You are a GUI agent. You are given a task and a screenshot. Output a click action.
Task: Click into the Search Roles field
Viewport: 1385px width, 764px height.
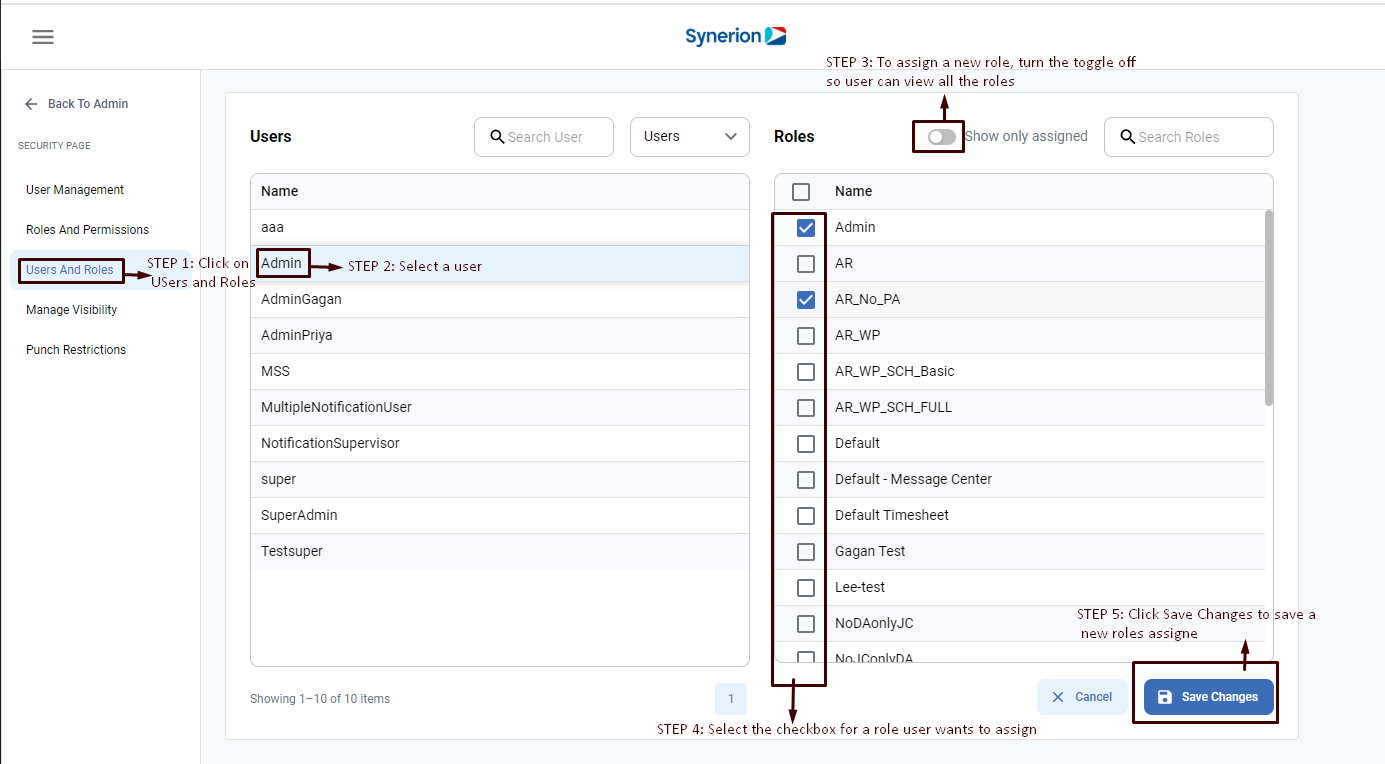1189,137
